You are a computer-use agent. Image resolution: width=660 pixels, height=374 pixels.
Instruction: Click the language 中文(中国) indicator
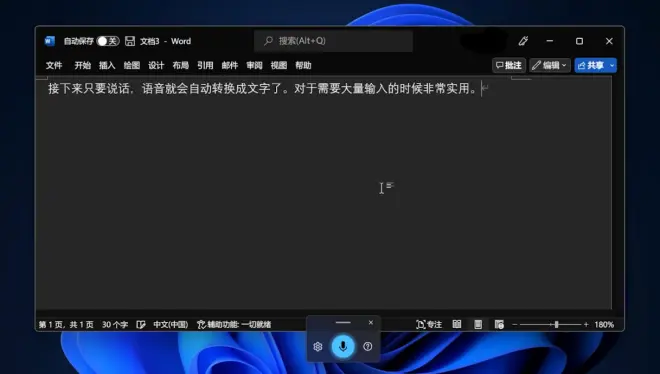(x=170, y=324)
